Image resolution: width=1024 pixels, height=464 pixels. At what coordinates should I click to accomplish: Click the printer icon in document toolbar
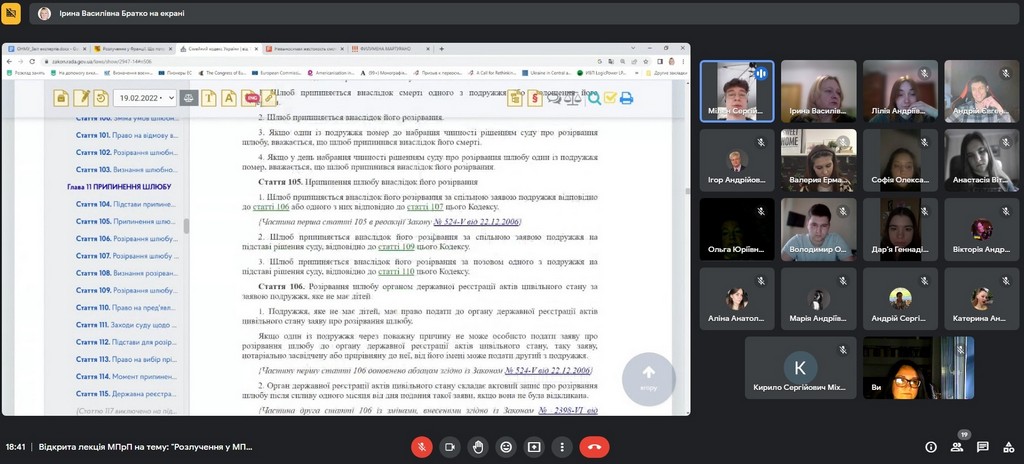(x=626, y=98)
